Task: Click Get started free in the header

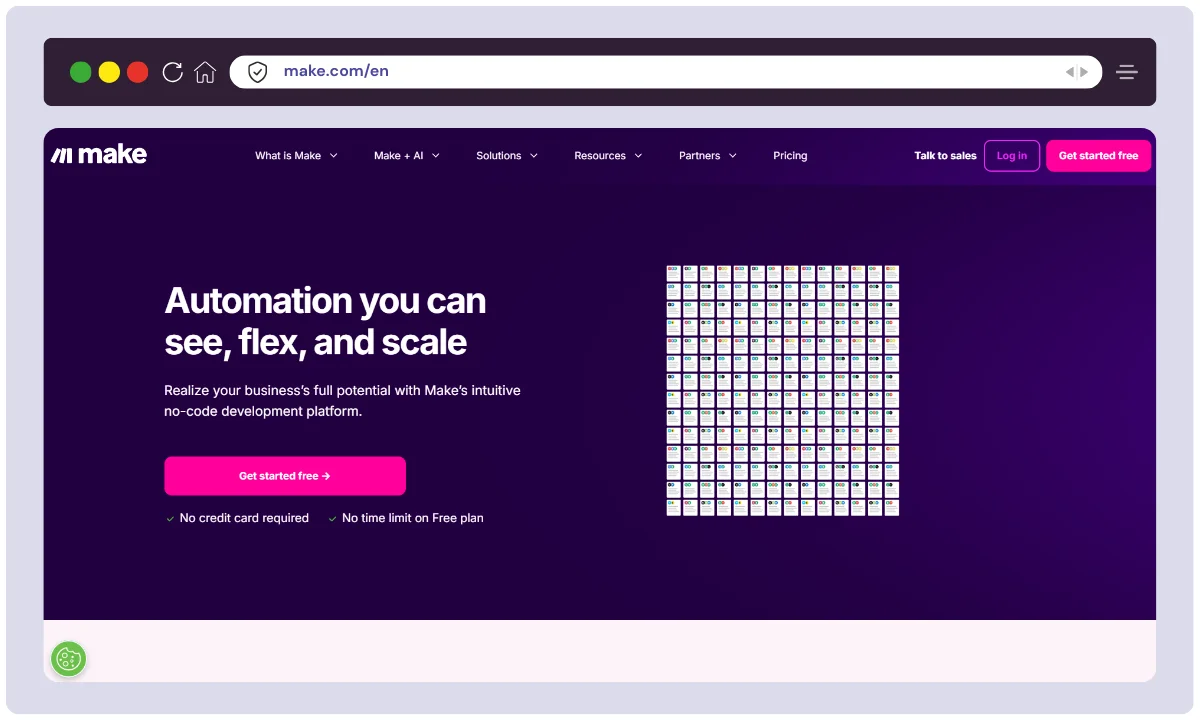Action: (x=1099, y=156)
